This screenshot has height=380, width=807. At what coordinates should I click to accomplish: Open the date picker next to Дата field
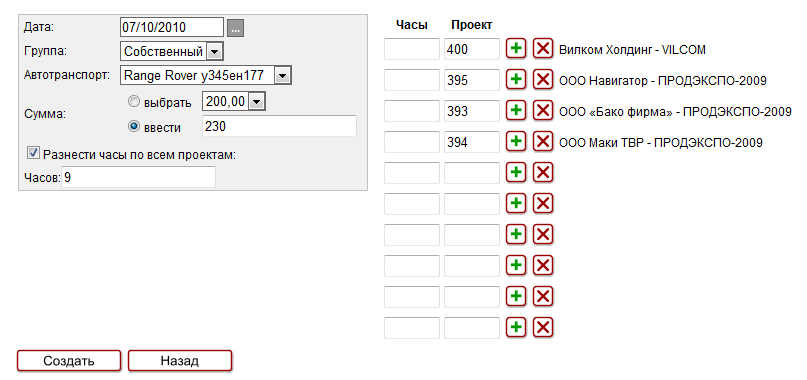[x=235, y=28]
